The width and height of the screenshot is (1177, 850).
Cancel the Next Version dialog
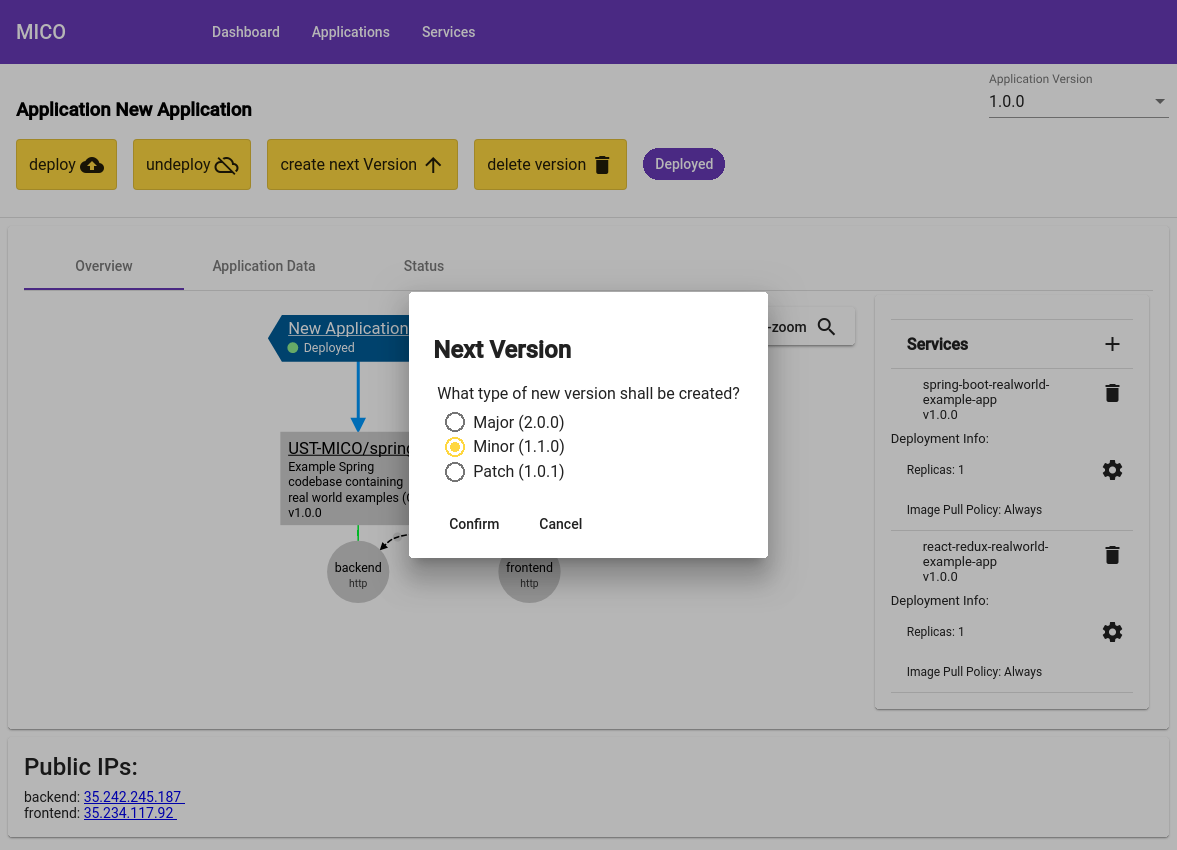tap(560, 524)
